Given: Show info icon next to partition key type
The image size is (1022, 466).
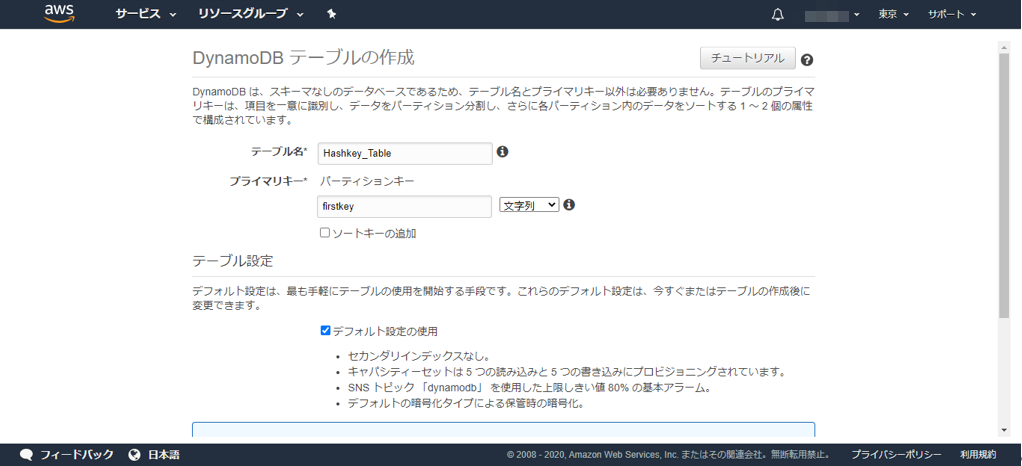Looking at the screenshot, I should tap(569, 205).
